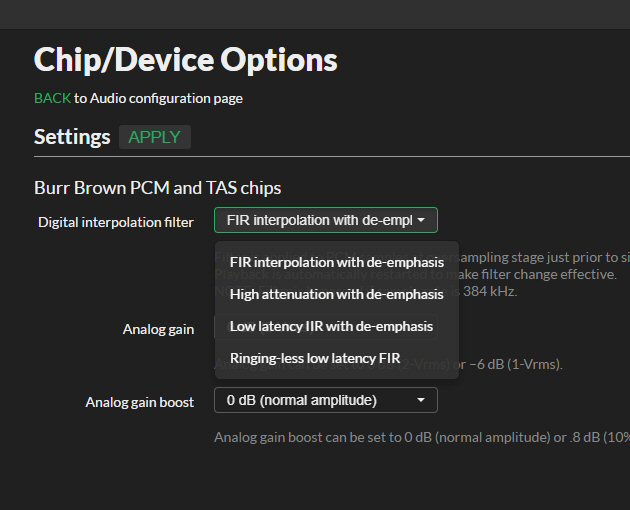Click the arrow icon on Analog gain boost
Screen dimensions: 630x510
(421, 400)
